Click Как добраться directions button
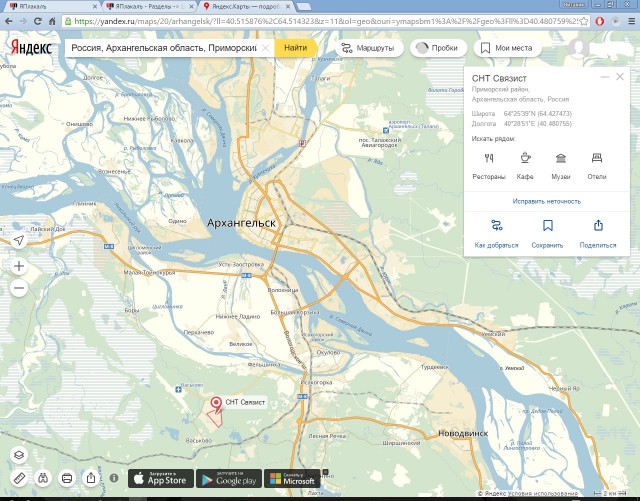 coord(496,234)
